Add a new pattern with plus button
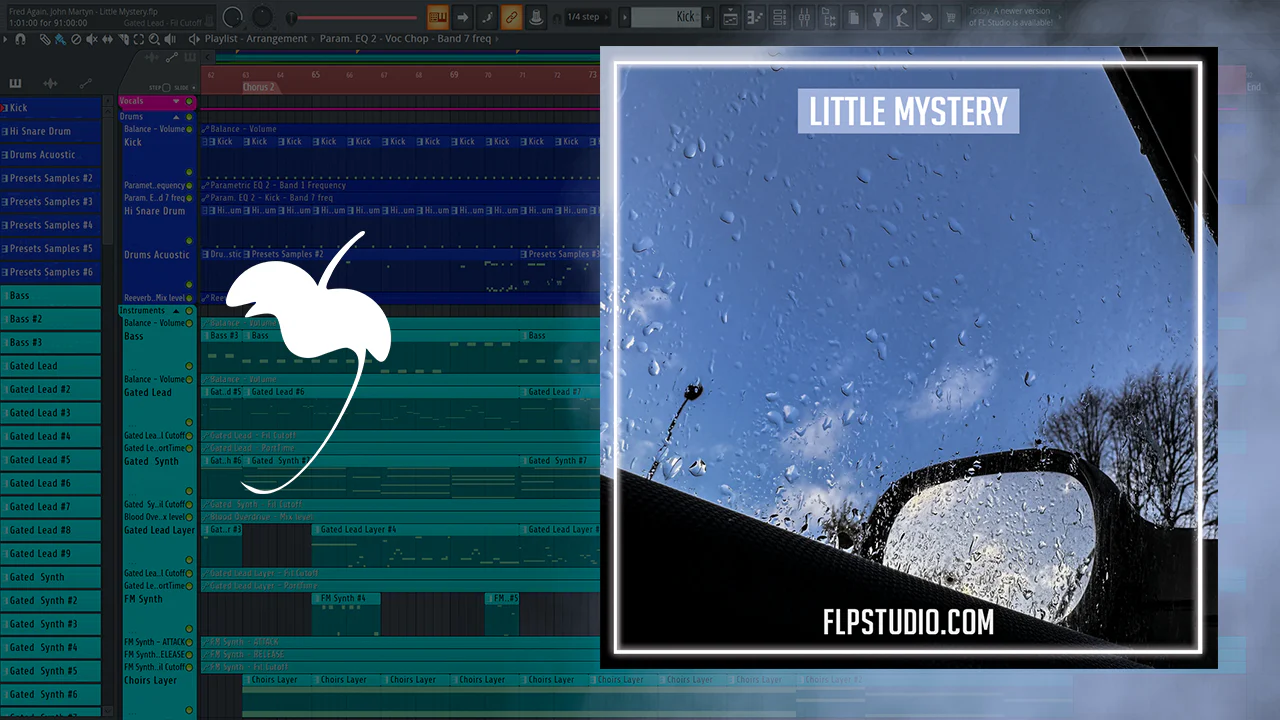1280x720 pixels. [709, 17]
